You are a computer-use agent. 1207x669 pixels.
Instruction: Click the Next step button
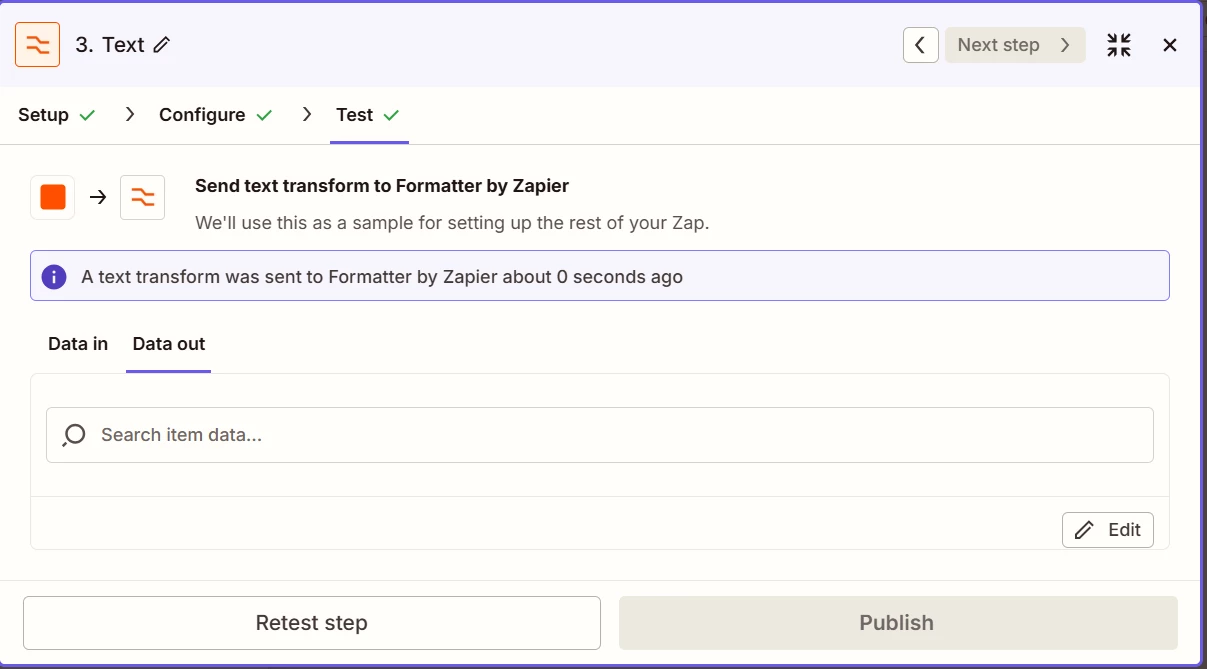pos(1014,45)
